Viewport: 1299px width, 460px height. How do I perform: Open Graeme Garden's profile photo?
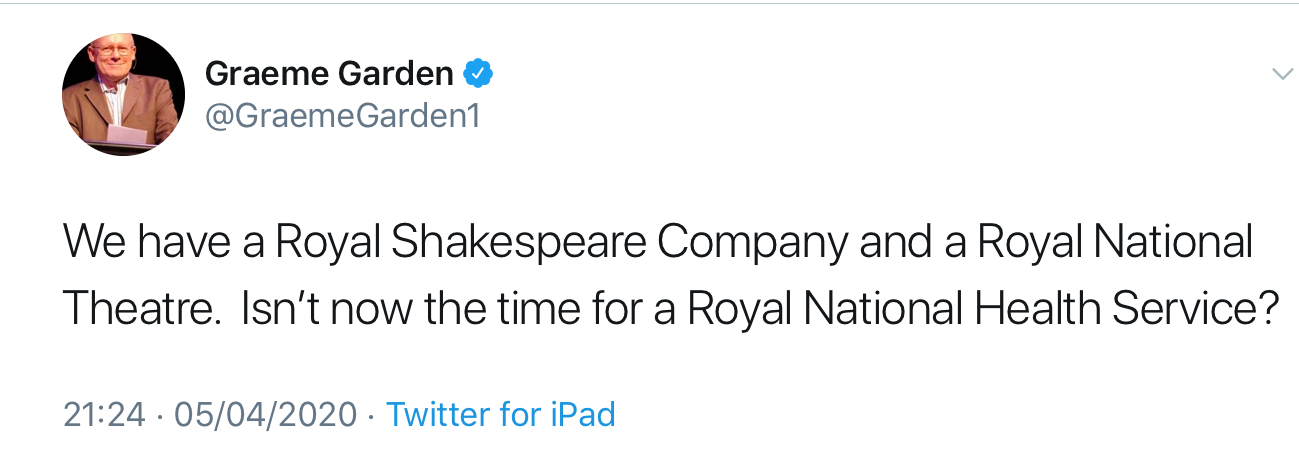pyautogui.click(x=124, y=95)
